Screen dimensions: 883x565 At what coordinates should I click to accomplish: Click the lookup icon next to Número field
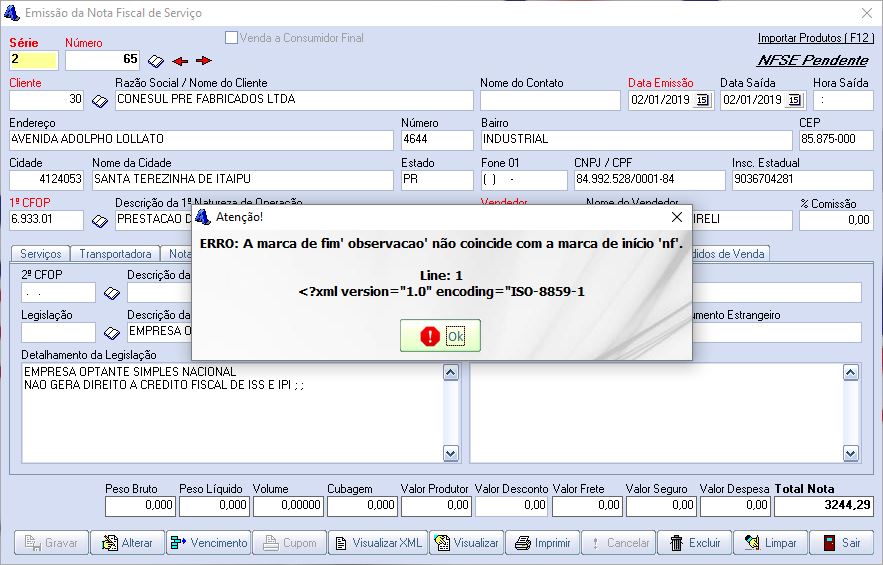(156, 61)
